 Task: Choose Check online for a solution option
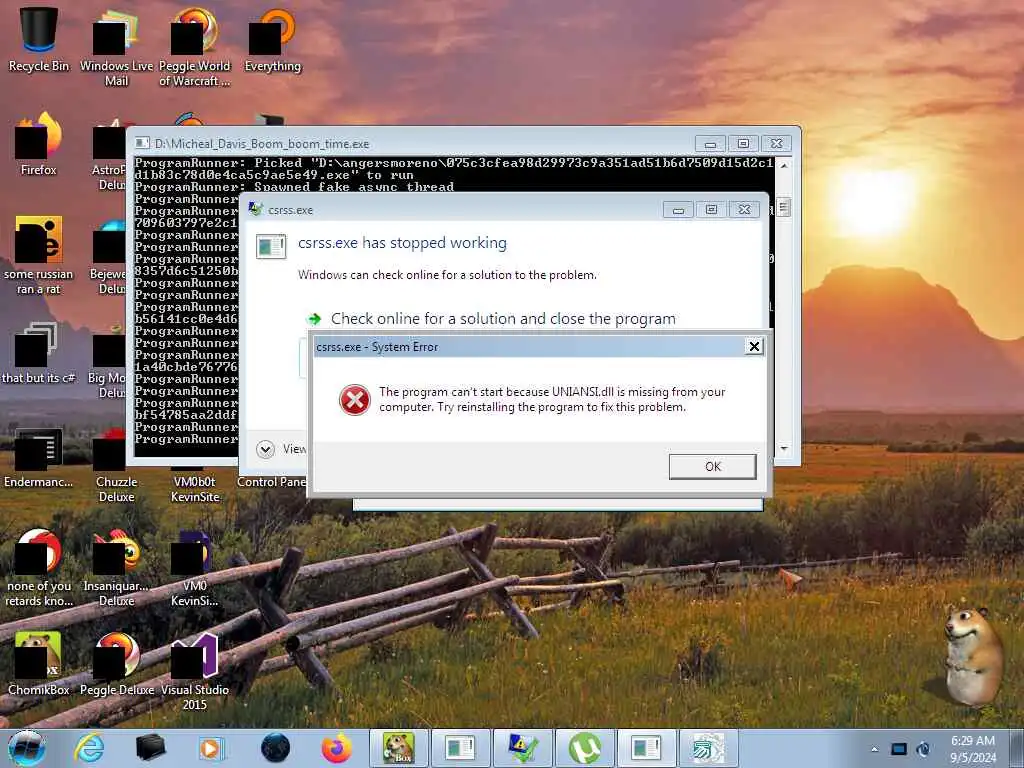(x=503, y=319)
